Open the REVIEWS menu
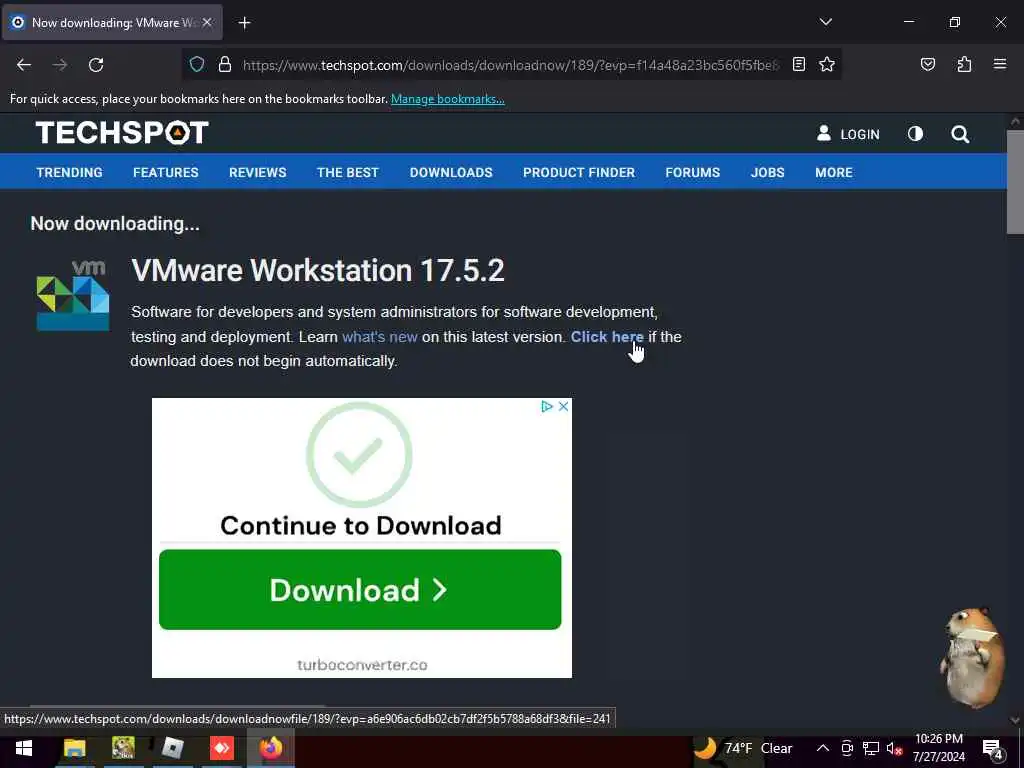 click(257, 172)
